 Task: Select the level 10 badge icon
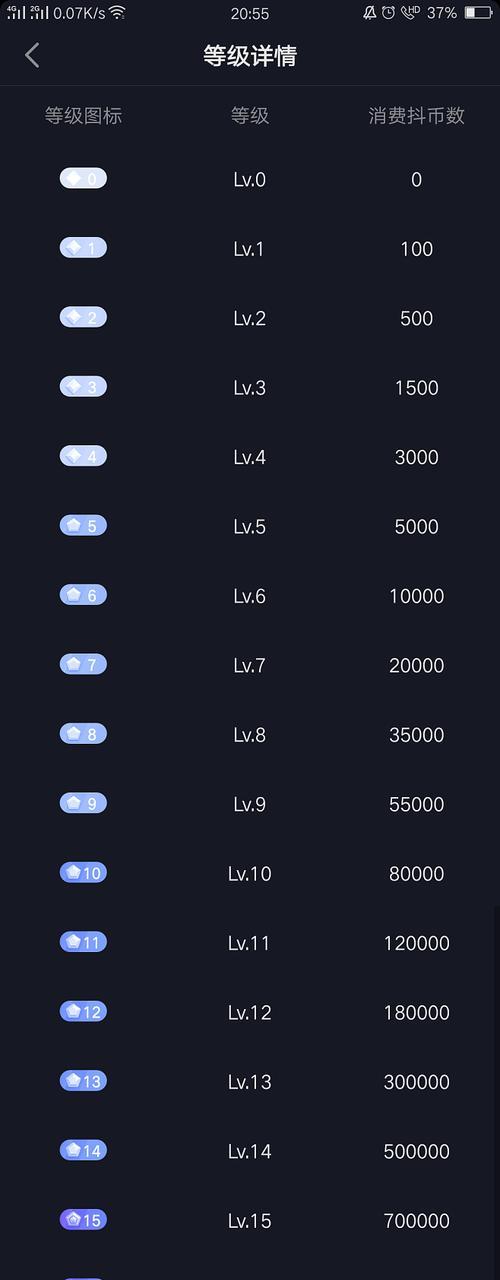tap(83, 873)
